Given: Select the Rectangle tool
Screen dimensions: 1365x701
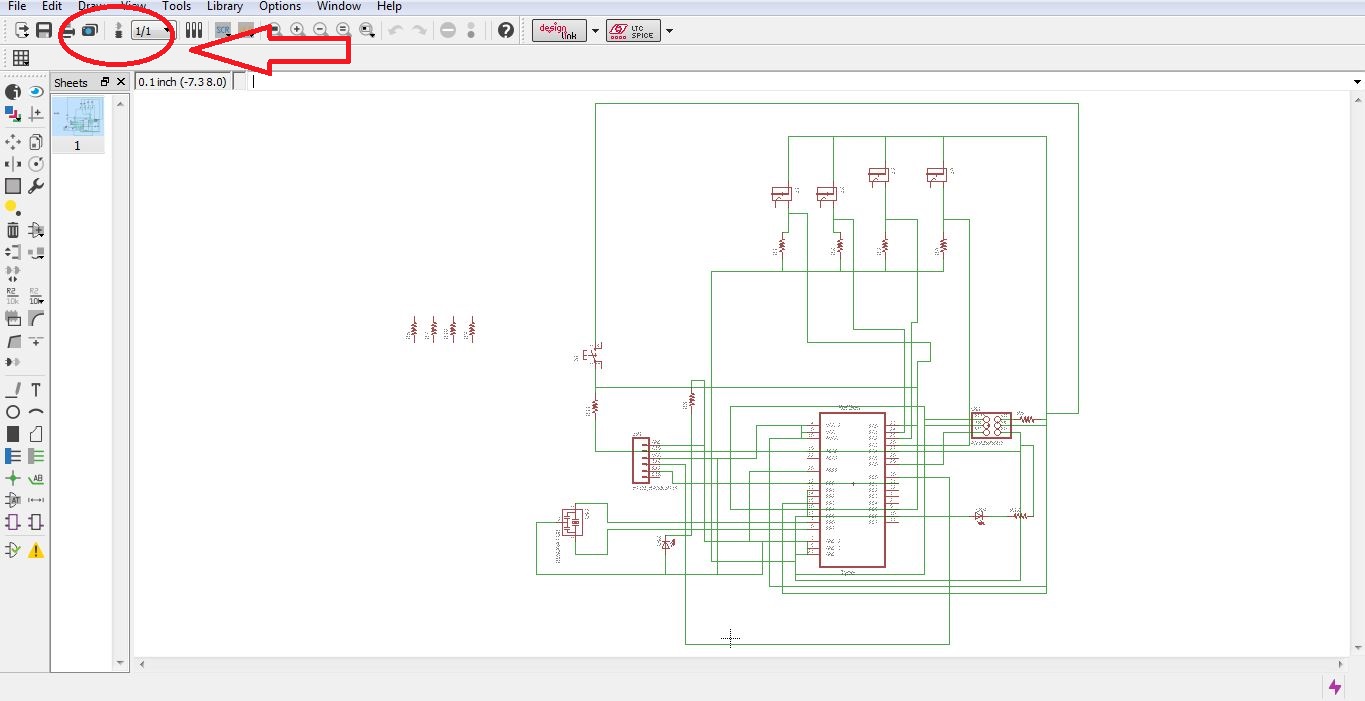Looking at the screenshot, I should point(13,434).
